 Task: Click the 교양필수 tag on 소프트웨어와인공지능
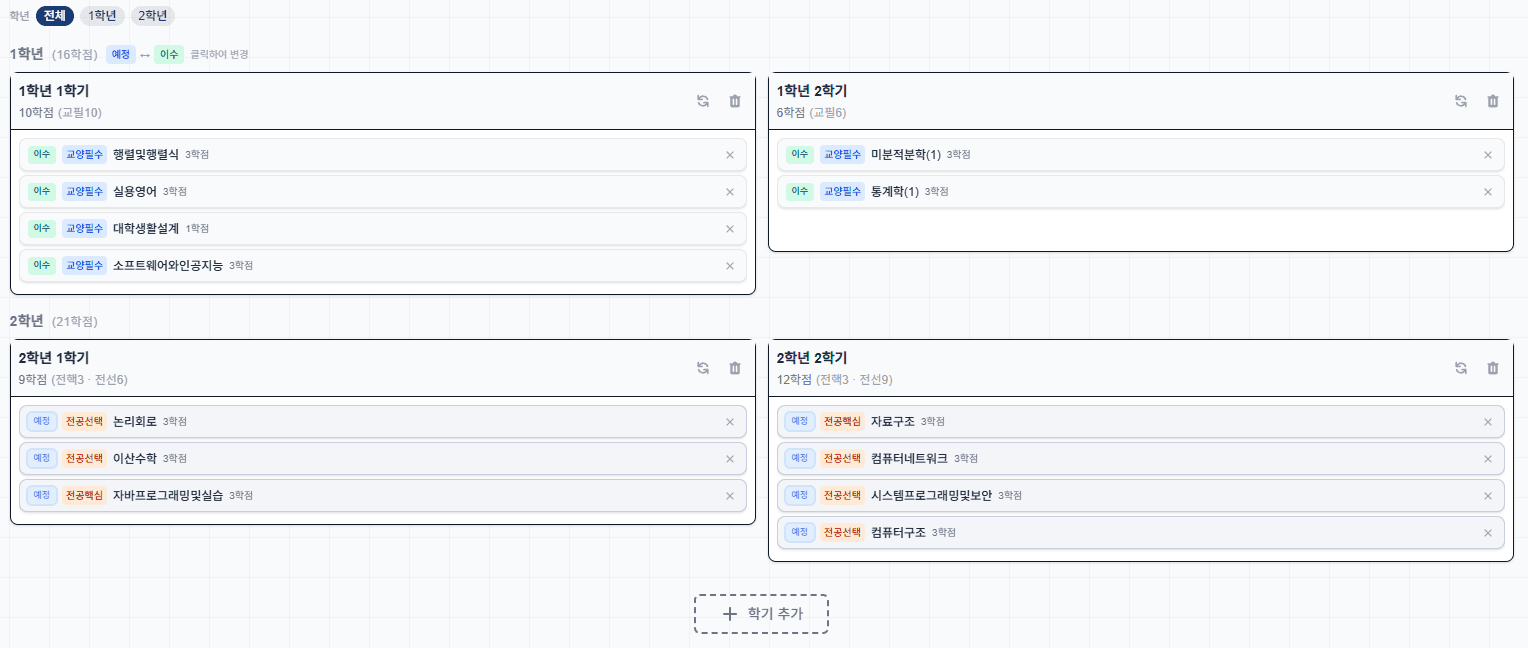point(84,265)
